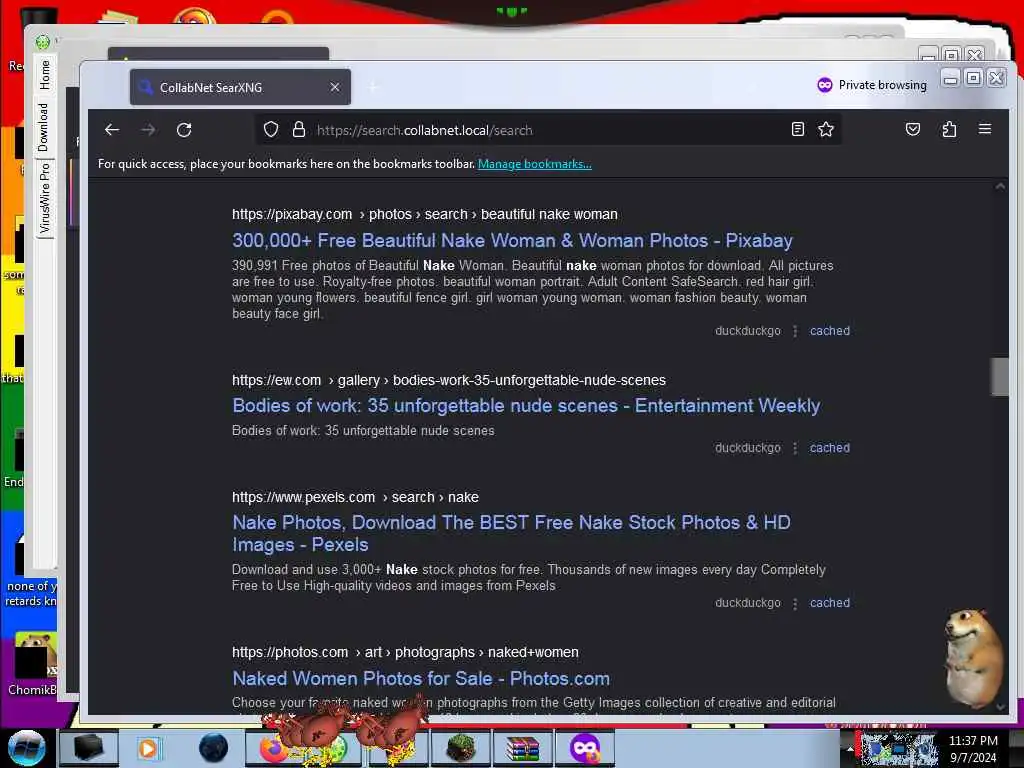View site security via padlock icon
Viewport: 1024px width, 768px height.
(x=299, y=129)
